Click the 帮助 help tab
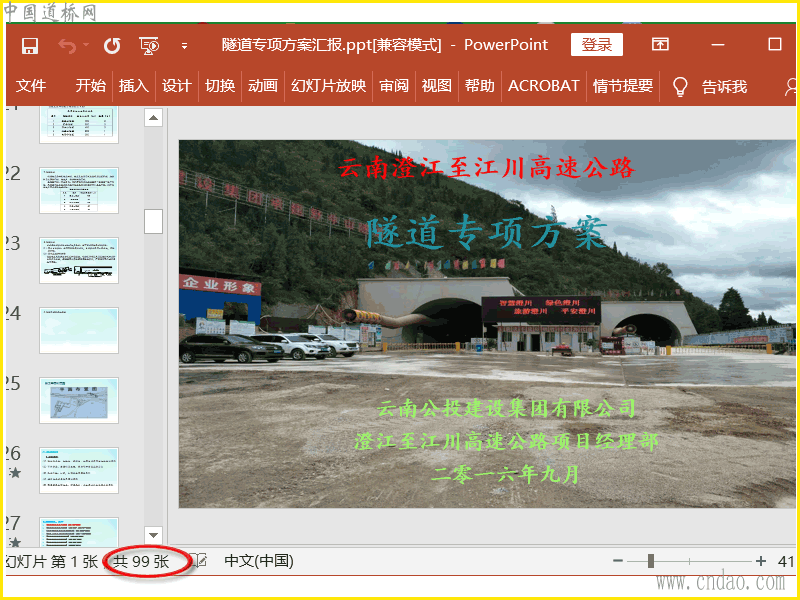The height and width of the screenshot is (600, 800). (479, 85)
